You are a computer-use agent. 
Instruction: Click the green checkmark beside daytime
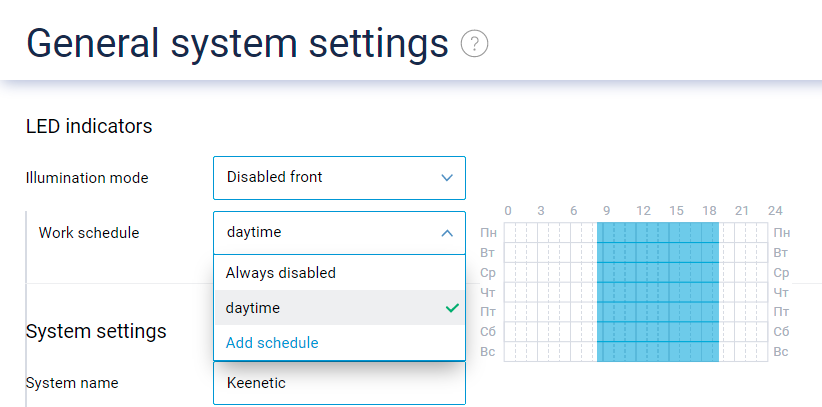point(452,308)
